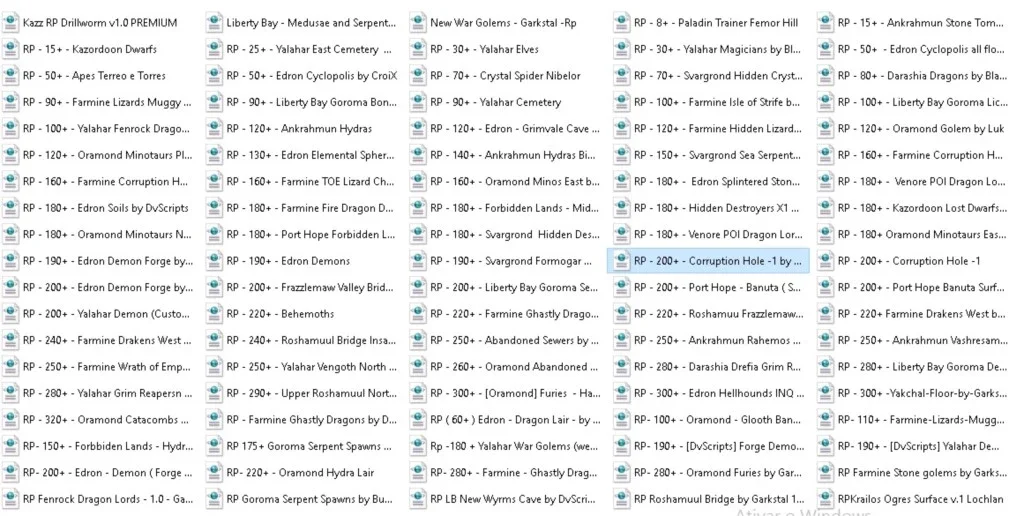This screenshot has width=1024, height=516.
Task: Click the icon of RP - 50+ - Edron Cyclopolis by CroiX
Action: pos(214,76)
